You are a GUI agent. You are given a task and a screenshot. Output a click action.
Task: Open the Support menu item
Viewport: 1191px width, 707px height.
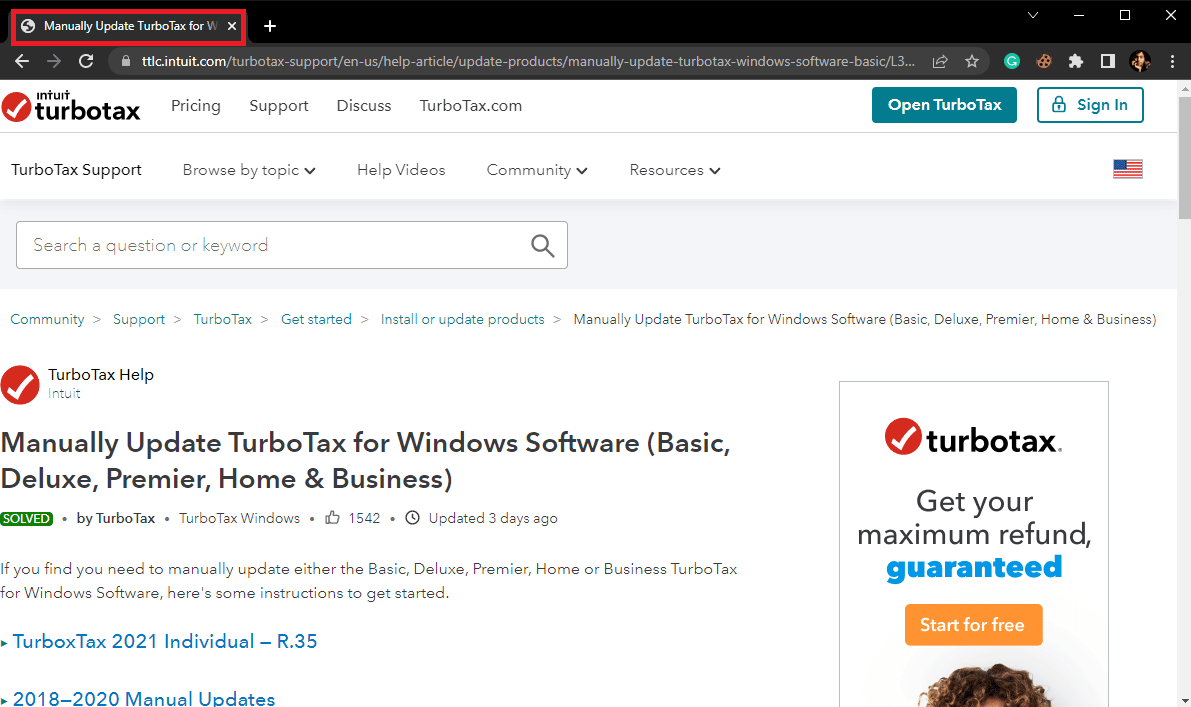[279, 106]
